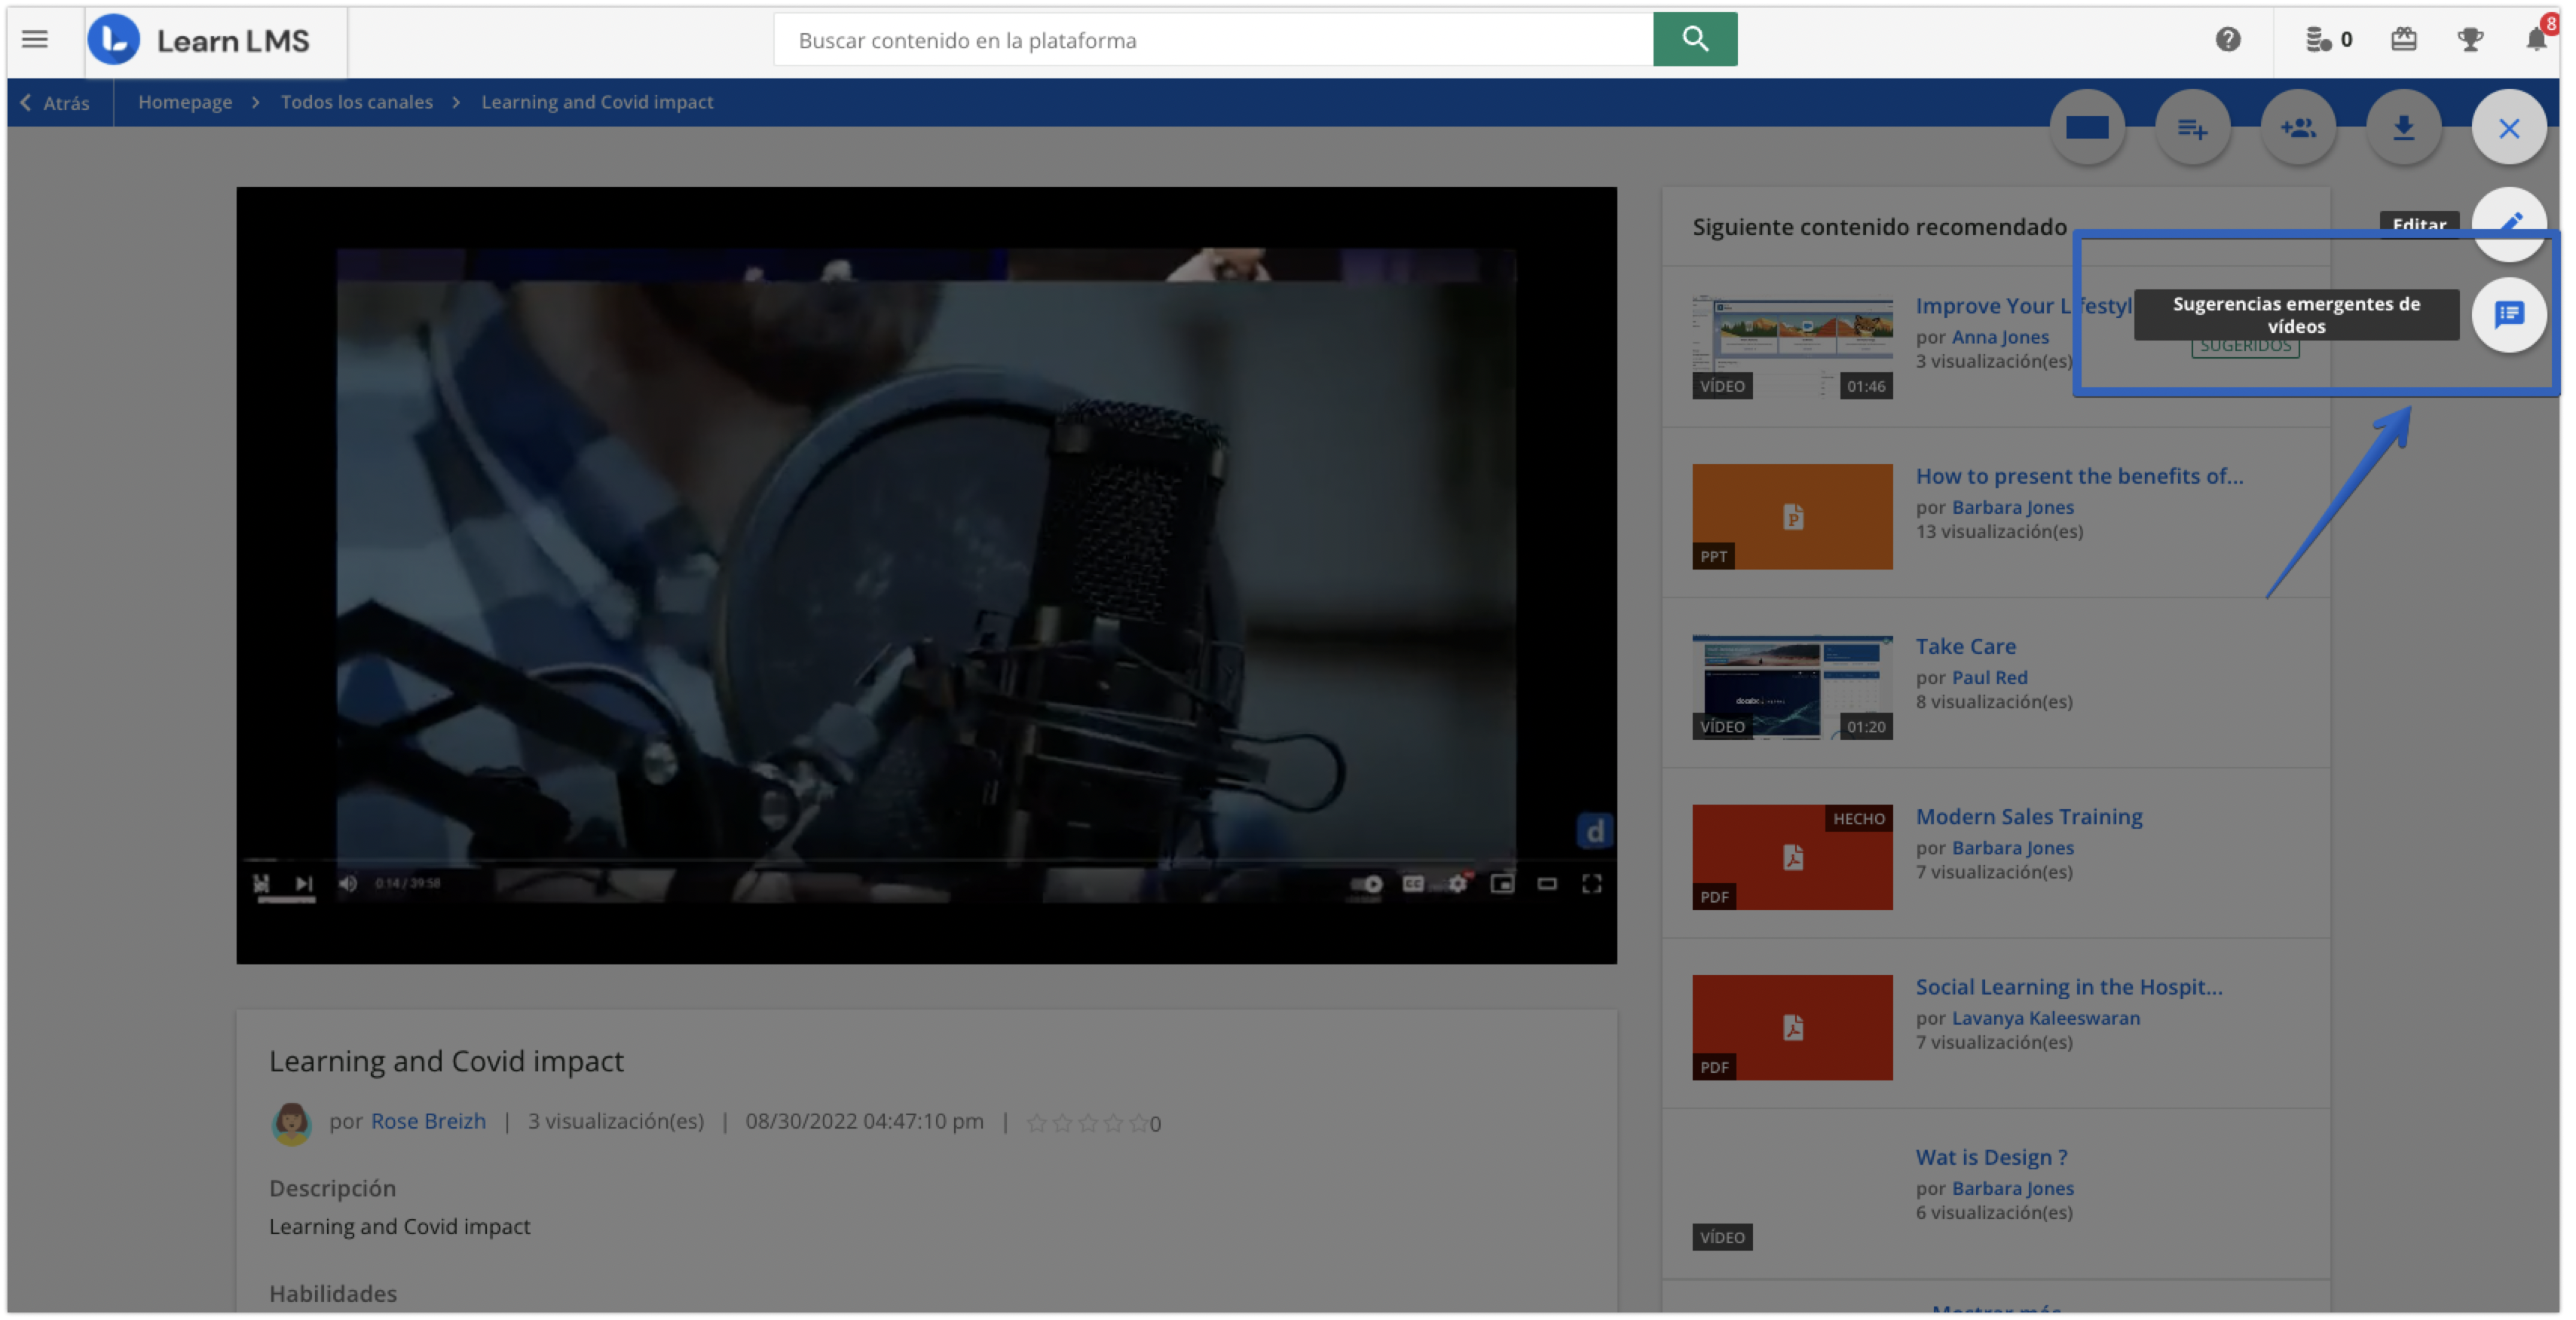Toggle autoplay switch in video player
Viewport: 2576px width, 1320px height.
pyautogui.click(x=1366, y=884)
